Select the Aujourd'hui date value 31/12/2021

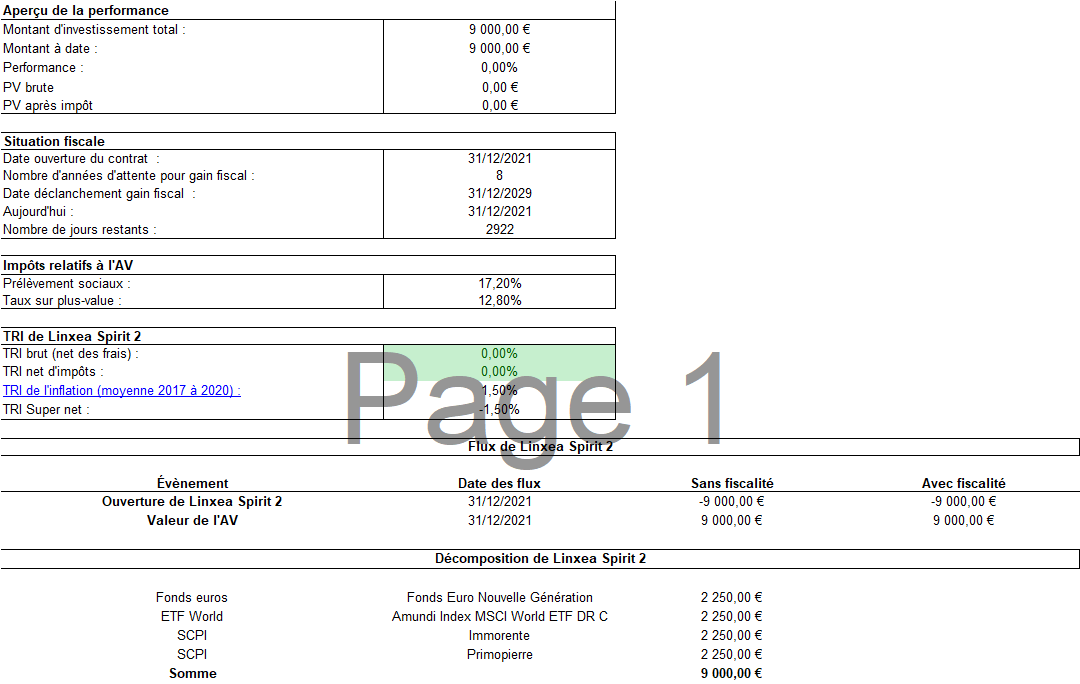[499, 211]
